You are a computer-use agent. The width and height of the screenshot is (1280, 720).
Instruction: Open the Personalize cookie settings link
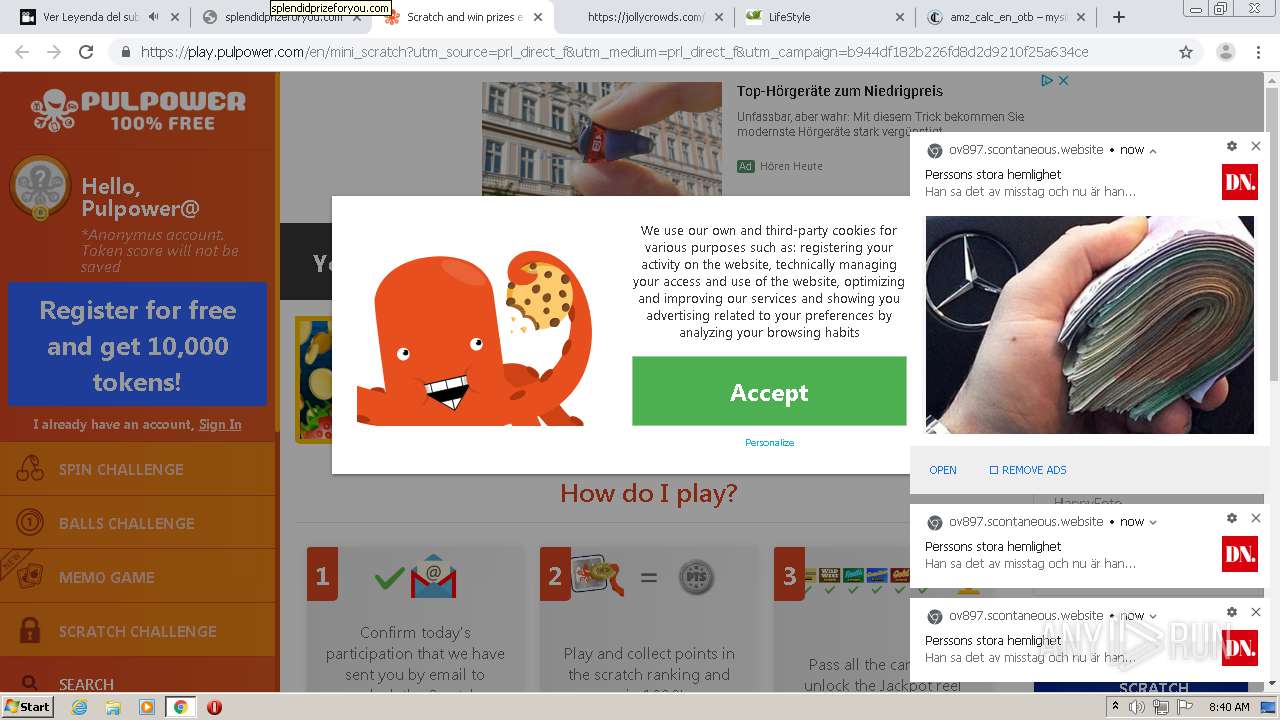[769, 442]
